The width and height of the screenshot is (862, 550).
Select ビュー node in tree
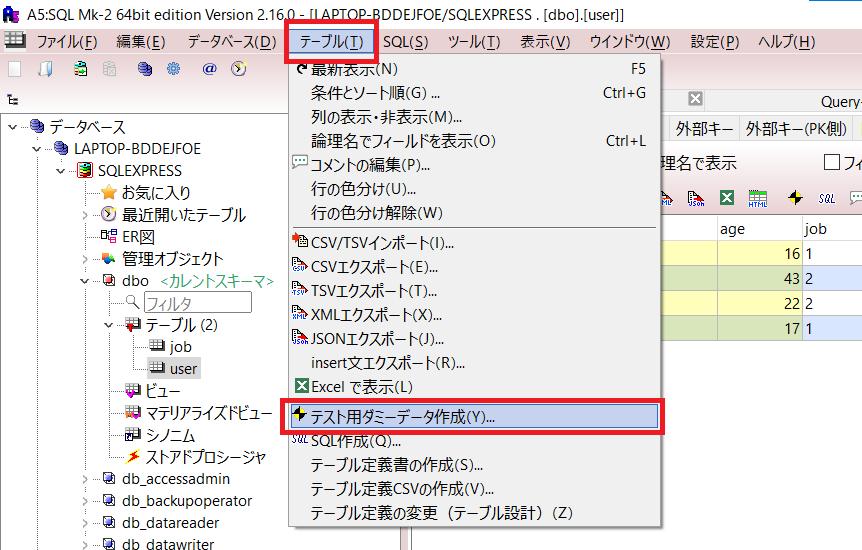click(x=163, y=391)
